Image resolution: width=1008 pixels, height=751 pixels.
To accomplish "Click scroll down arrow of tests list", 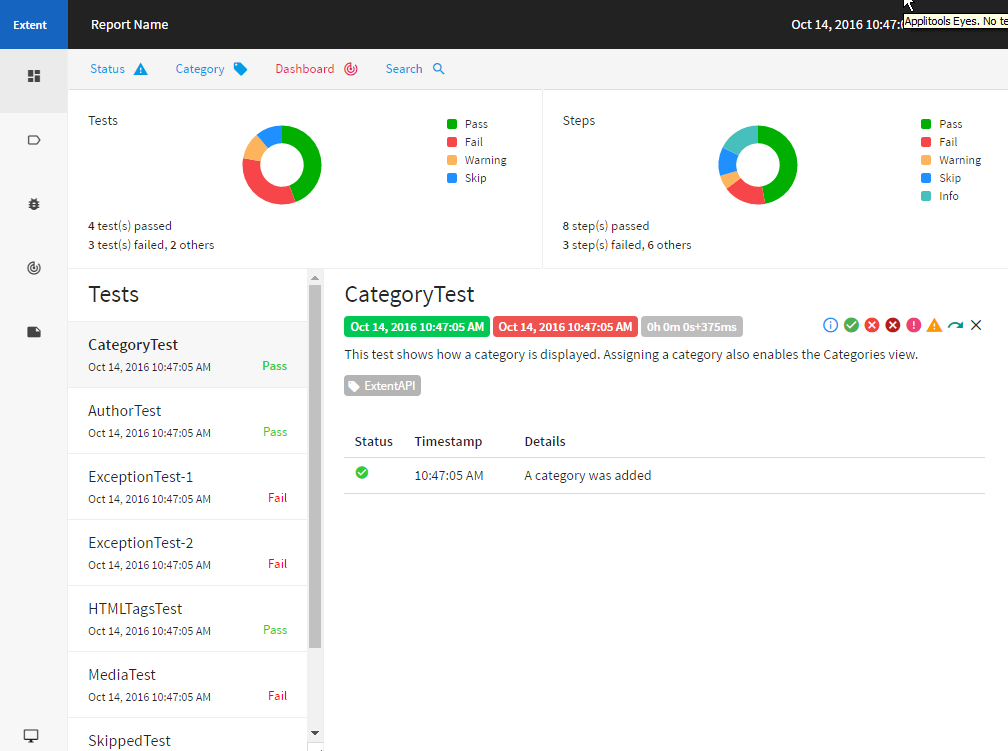I will (315, 733).
